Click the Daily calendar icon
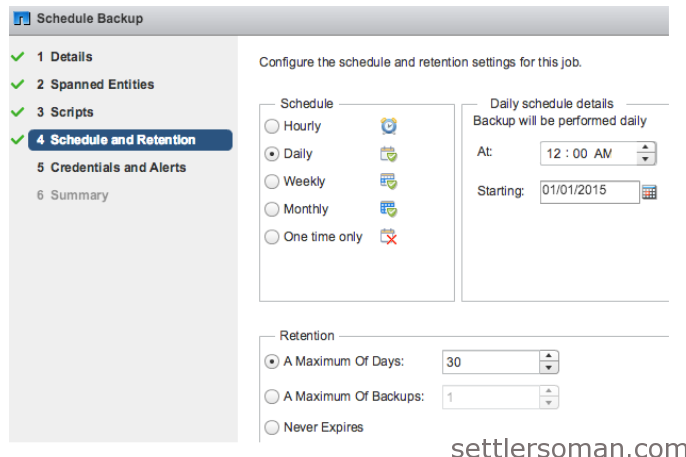This screenshot has width=686, height=457. tap(388, 154)
